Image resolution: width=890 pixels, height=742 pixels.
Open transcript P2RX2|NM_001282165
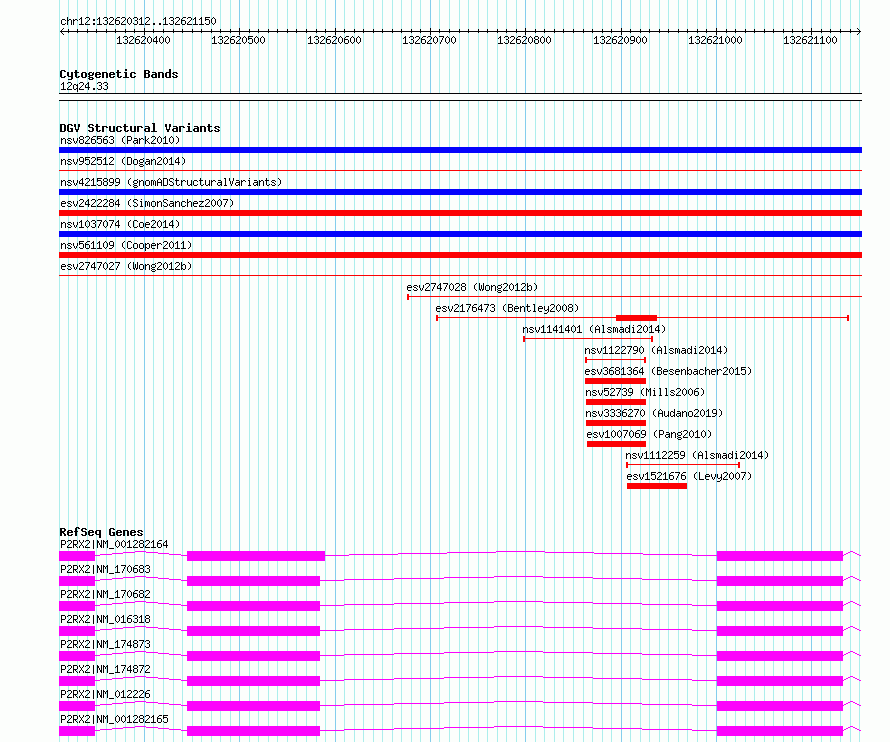114,719
